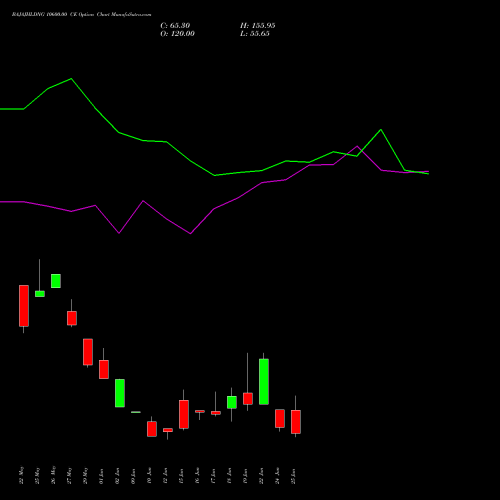Click the green candle above 26 May
This screenshot has height=500, width=500.
(x=56, y=281)
